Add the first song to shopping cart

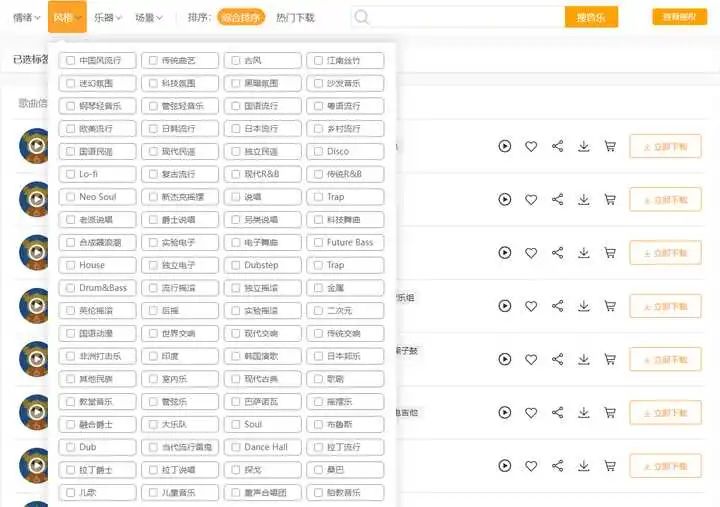(x=610, y=146)
